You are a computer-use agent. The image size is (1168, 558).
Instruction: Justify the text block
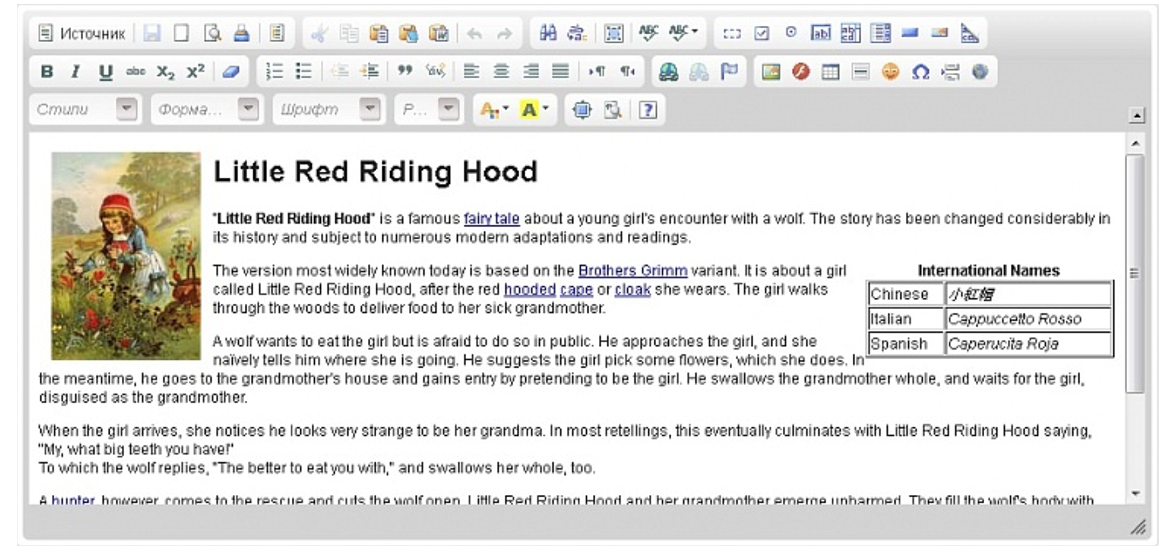pyautogui.click(x=560, y=72)
